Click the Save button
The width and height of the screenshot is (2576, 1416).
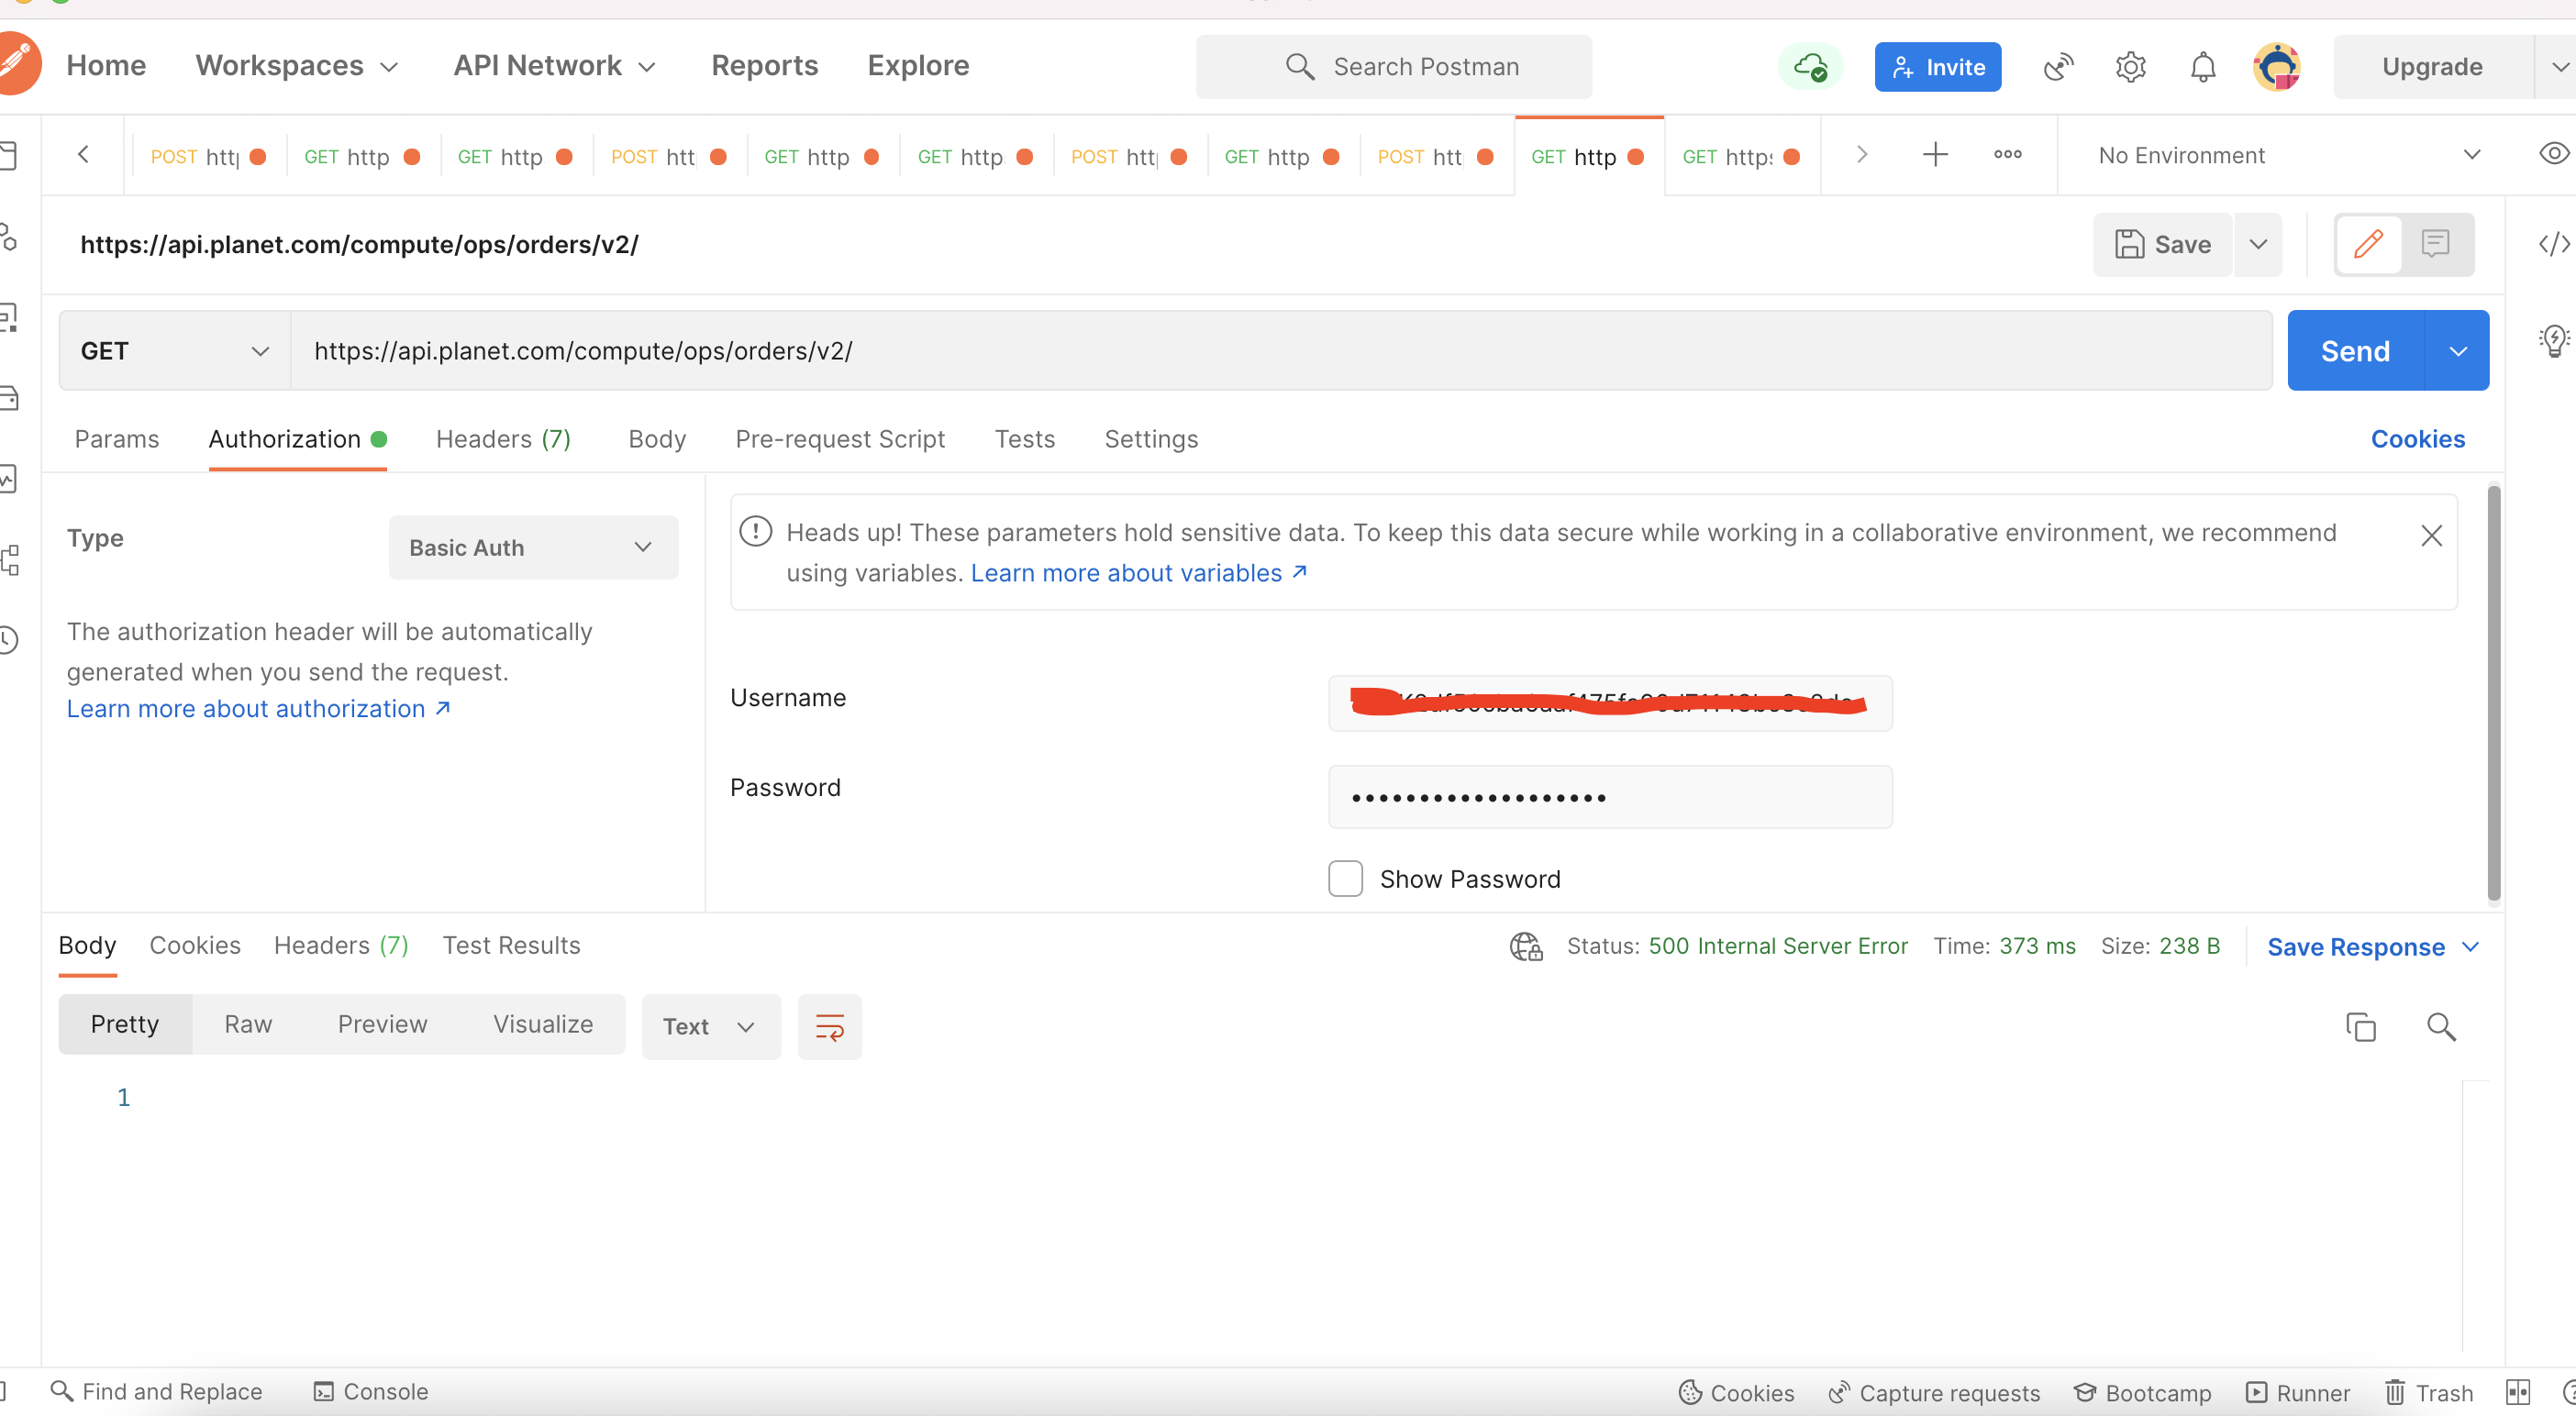point(2162,244)
